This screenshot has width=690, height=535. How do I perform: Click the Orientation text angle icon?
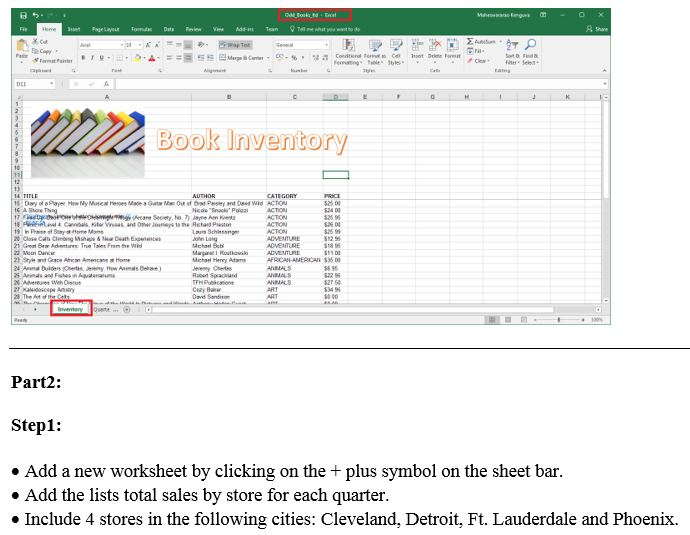(x=201, y=44)
